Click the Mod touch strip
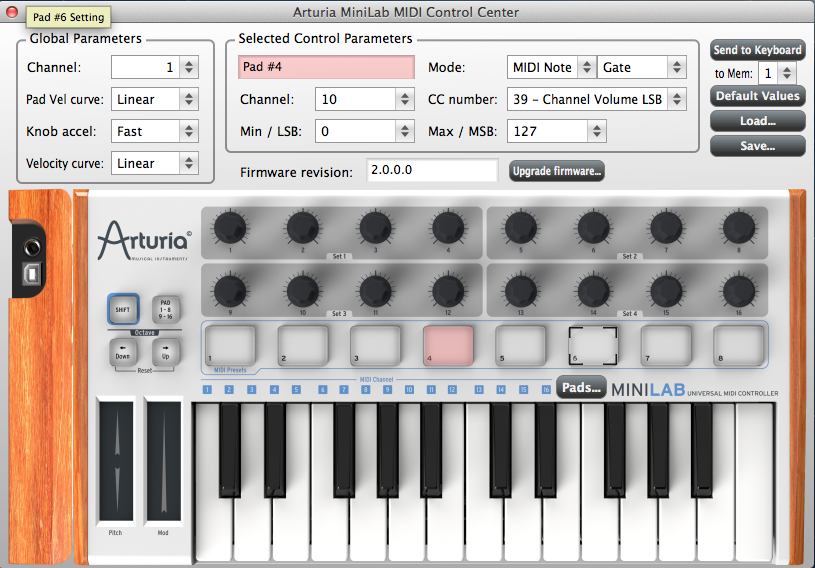The width and height of the screenshot is (815, 568). pos(164,461)
